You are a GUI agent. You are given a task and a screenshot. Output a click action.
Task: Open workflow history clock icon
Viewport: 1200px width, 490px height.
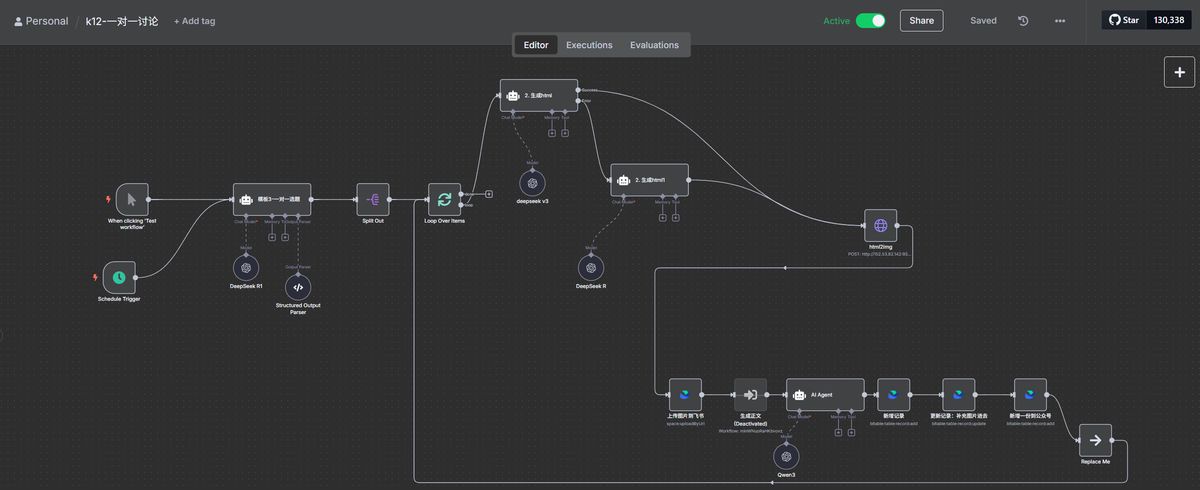coord(1023,21)
